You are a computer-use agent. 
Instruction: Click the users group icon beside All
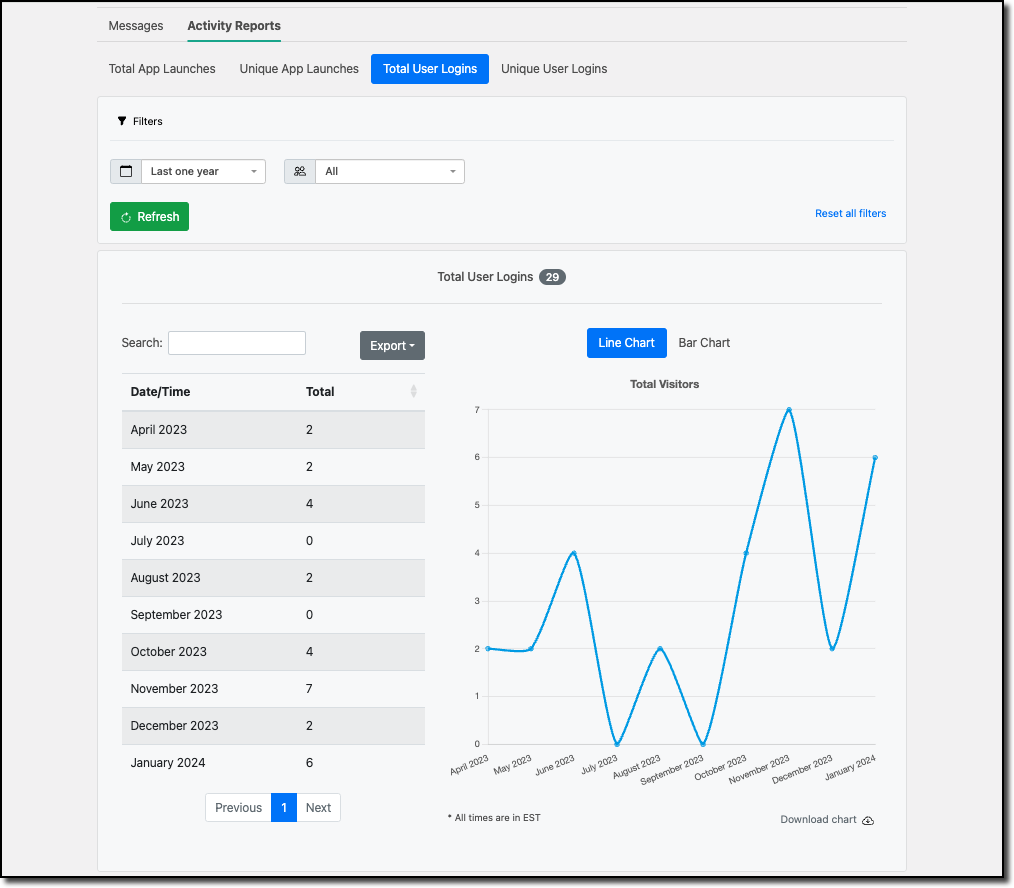point(300,171)
